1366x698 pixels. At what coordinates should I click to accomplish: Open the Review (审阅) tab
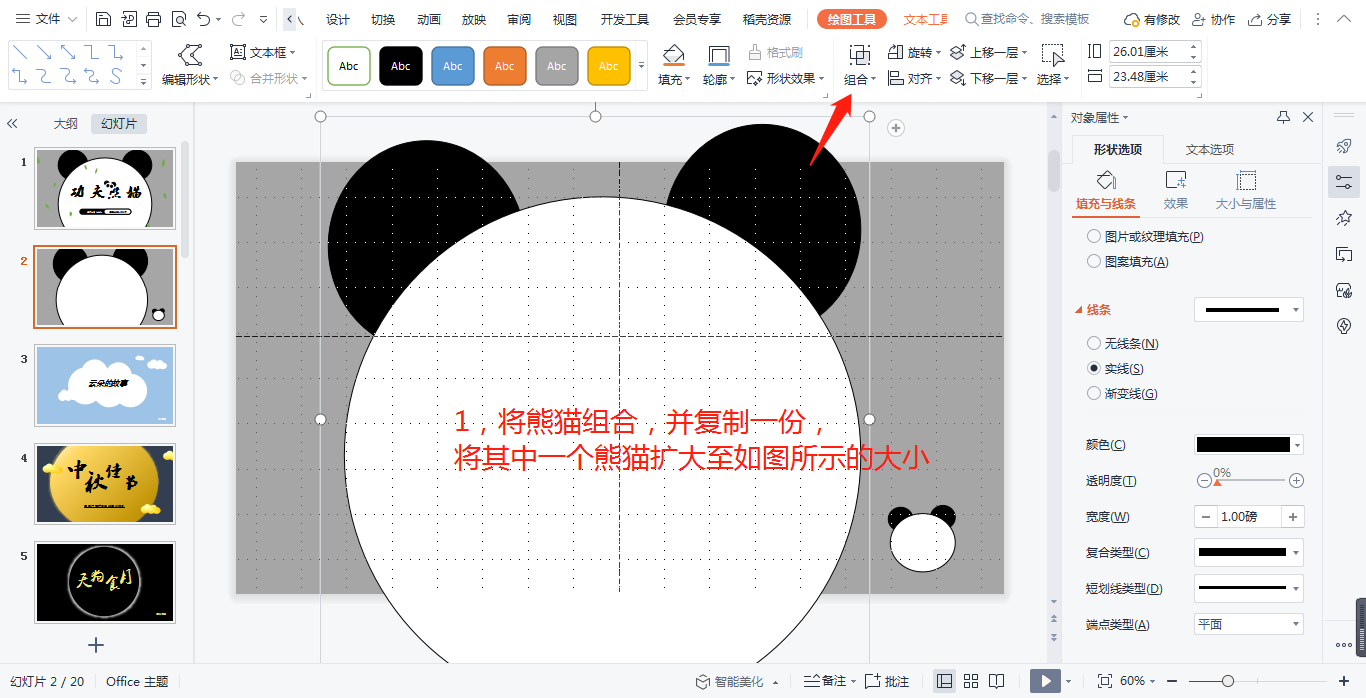tap(519, 19)
